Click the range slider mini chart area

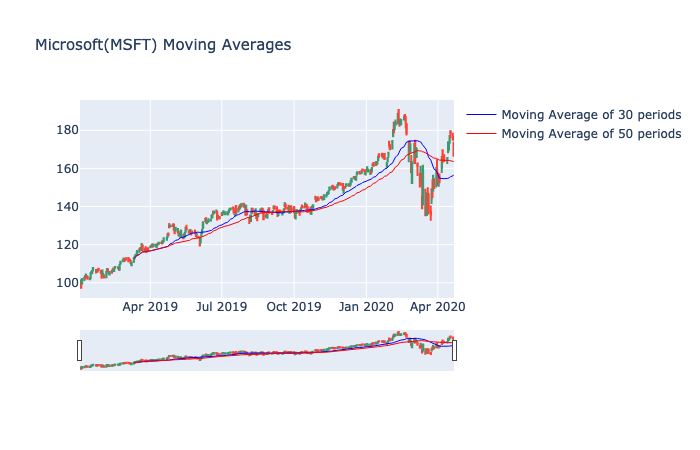tap(267, 350)
